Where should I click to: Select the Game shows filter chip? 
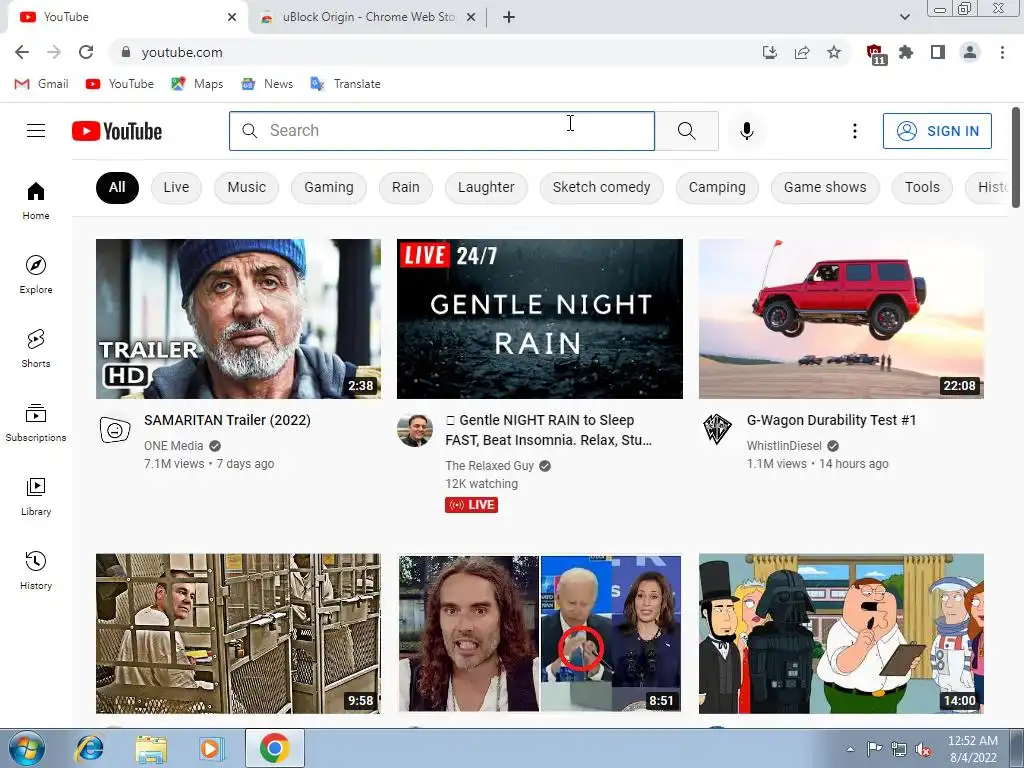[x=825, y=187]
